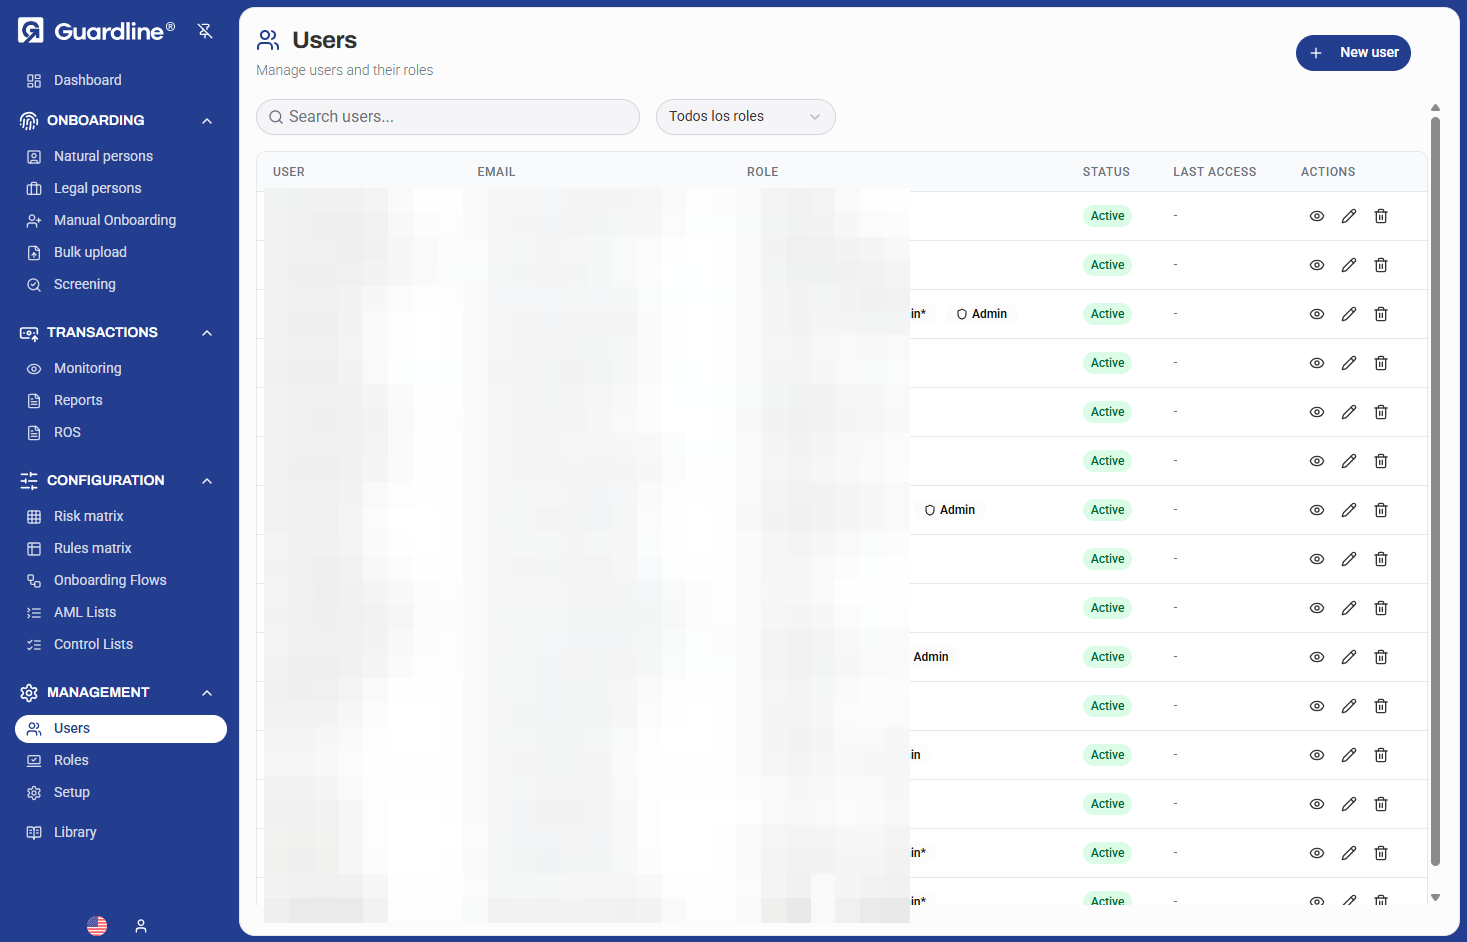
Task: Edit the second user with pencil icon
Action: pyautogui.click(x=1349, y=264)
